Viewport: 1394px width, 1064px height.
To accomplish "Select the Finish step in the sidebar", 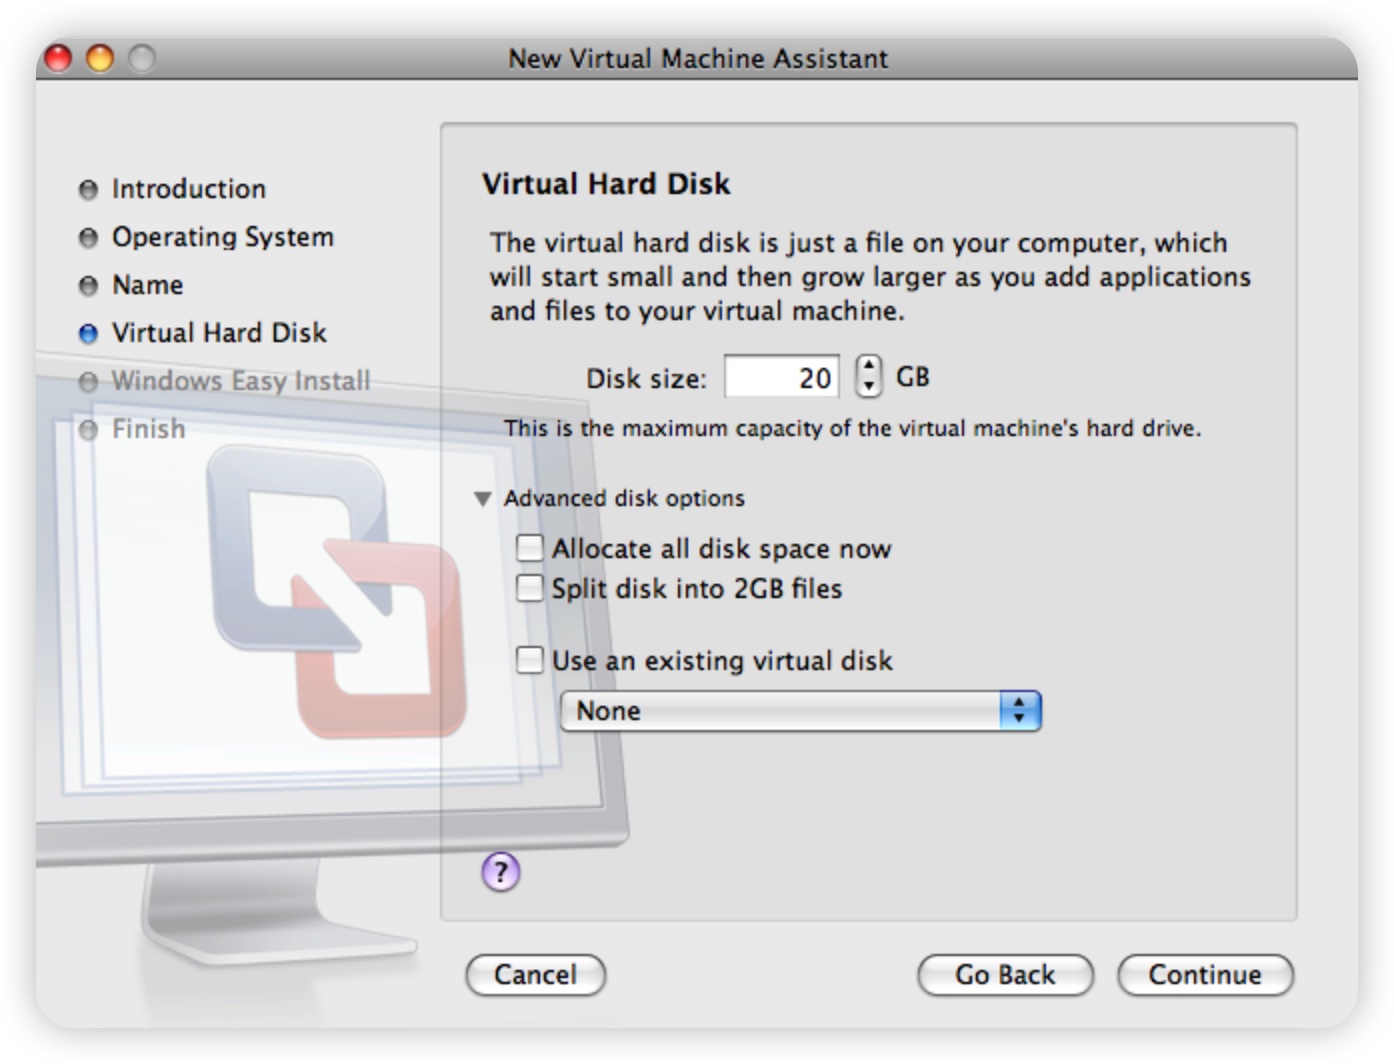I will pos(148,429).
